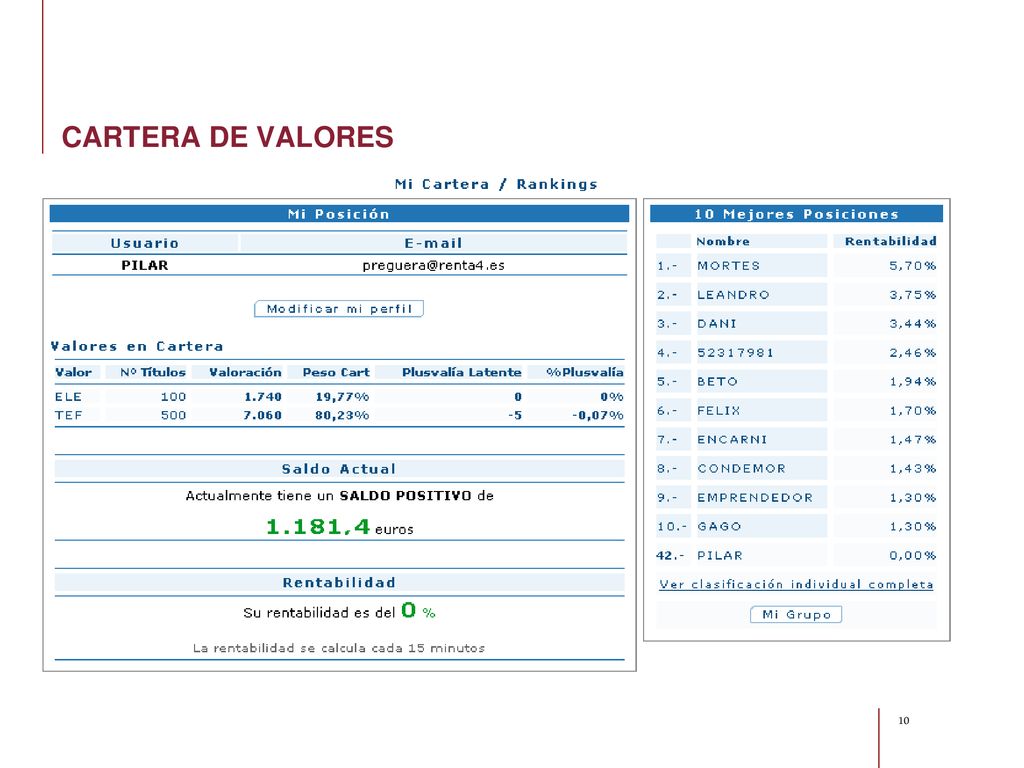
Task: Click the username PILAR under Usuario
Action: pyautogui.click(x=144, y=265)
